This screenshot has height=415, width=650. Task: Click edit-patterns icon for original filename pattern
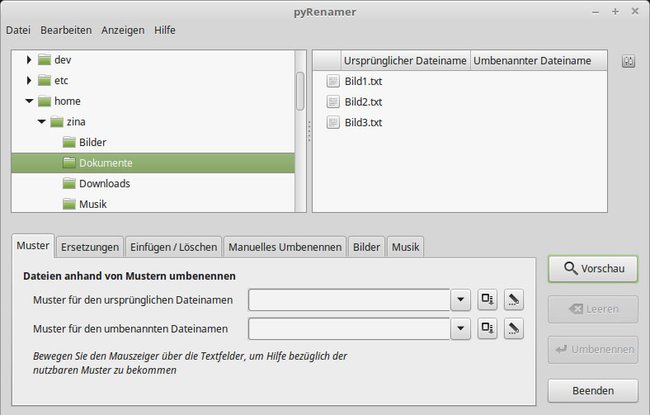[514, 299]
